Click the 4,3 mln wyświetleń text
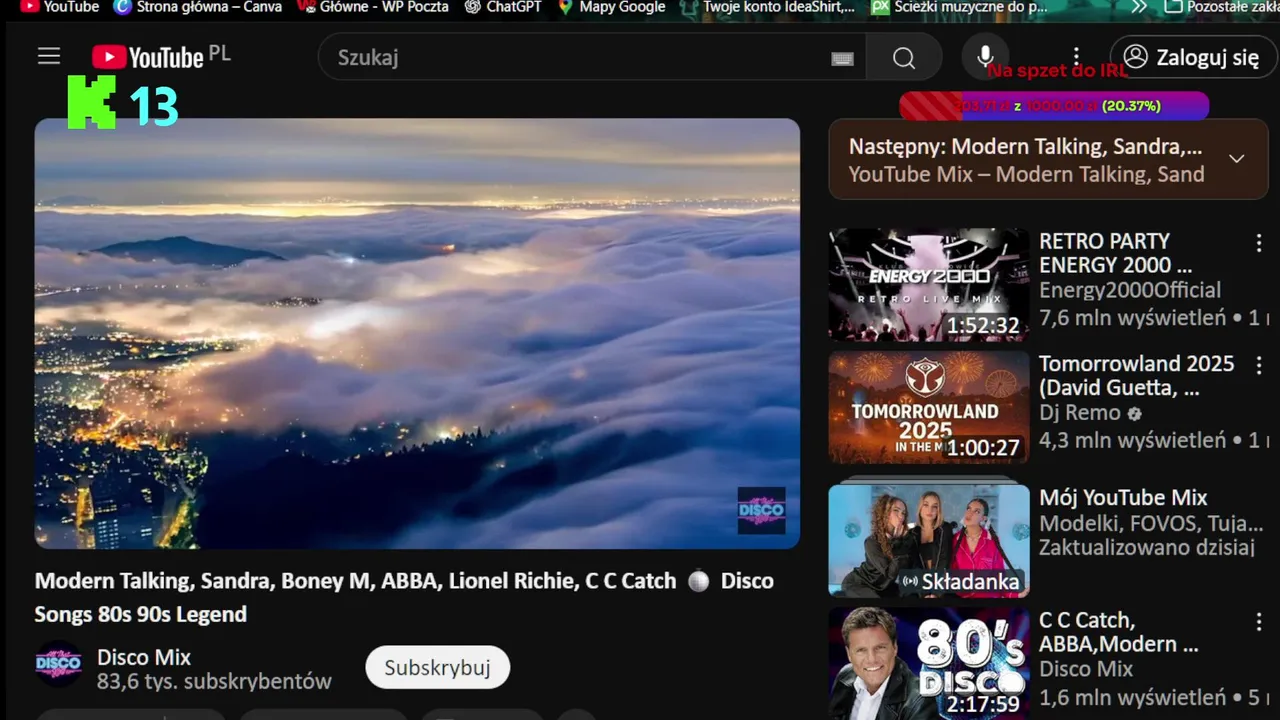This screenshot has width=1280, height=720. pos(1132,440)
